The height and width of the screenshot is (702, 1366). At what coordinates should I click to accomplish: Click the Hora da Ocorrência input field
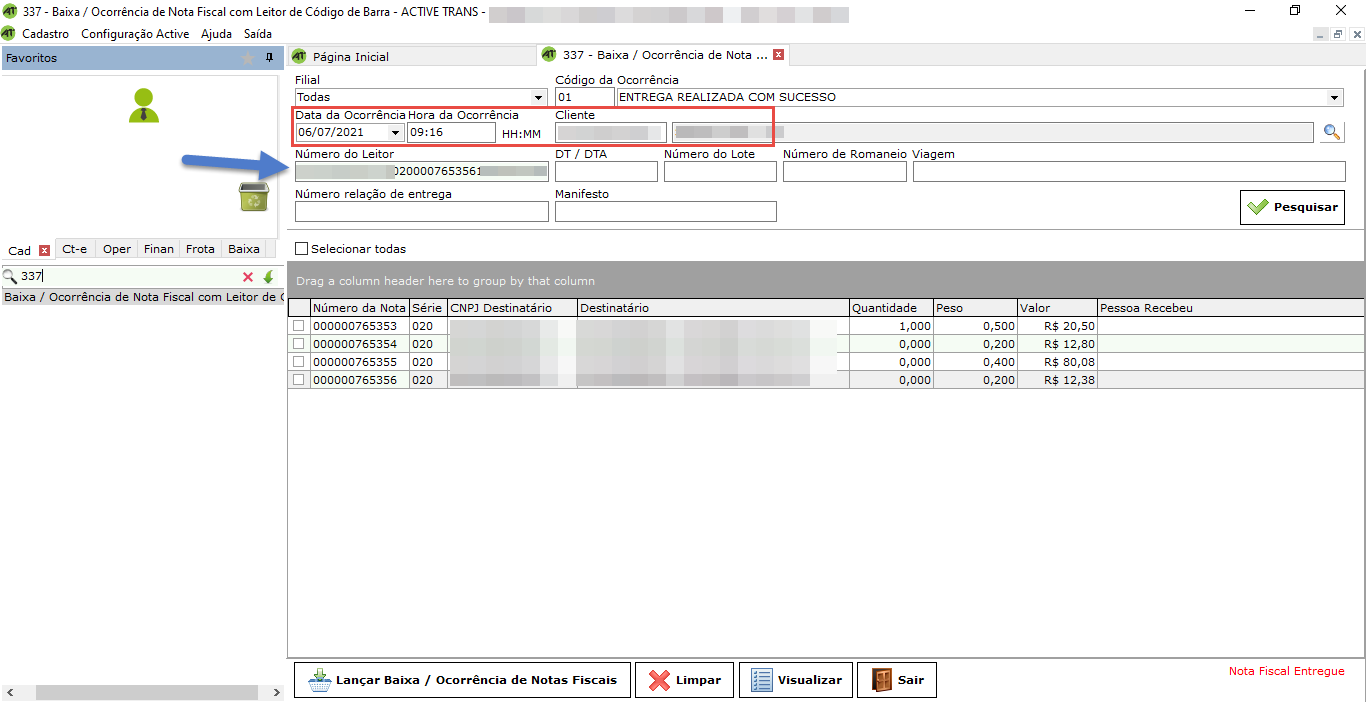450,132
